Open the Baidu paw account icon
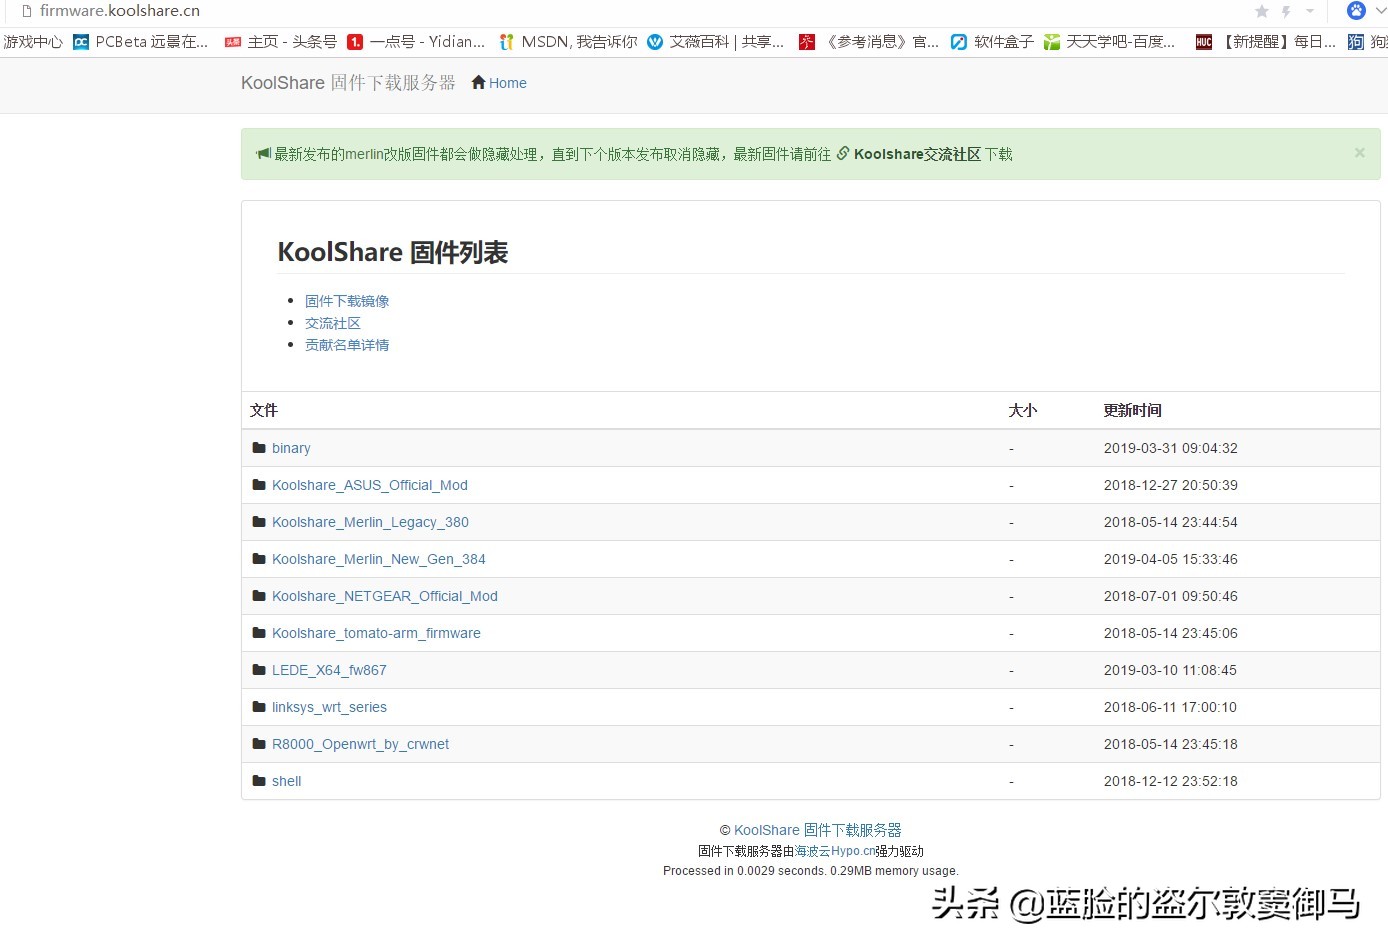 coord(1356,11)
